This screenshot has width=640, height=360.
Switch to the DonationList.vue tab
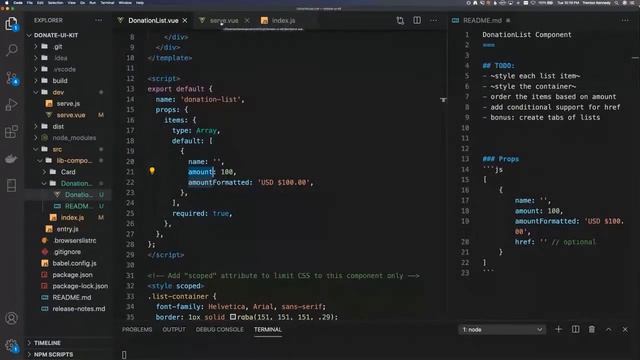pos(153,20)
